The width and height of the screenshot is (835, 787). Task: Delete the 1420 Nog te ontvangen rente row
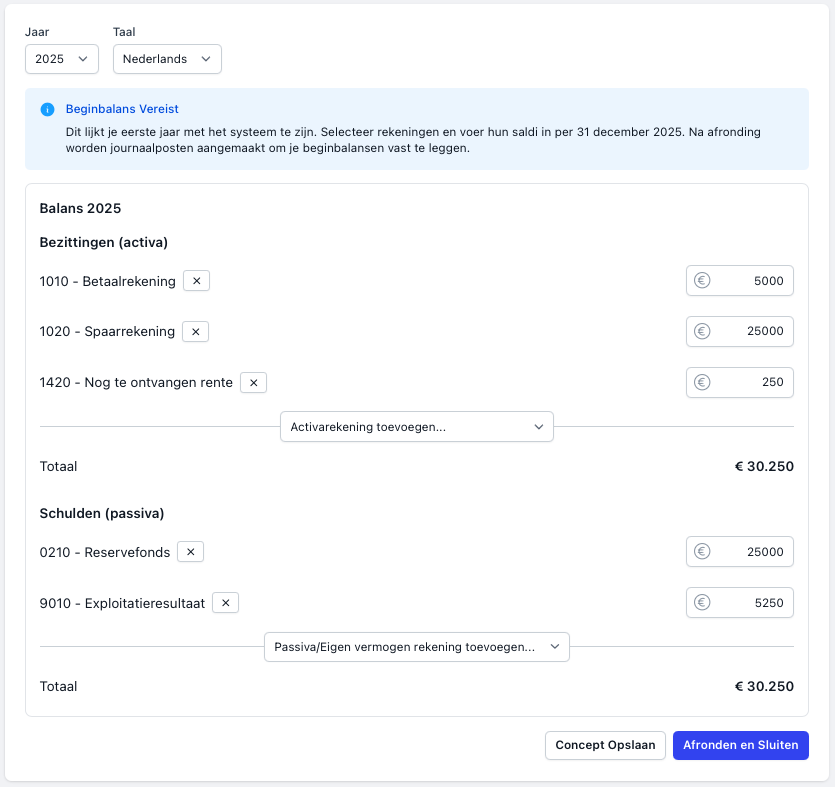[x=253, y=382]
